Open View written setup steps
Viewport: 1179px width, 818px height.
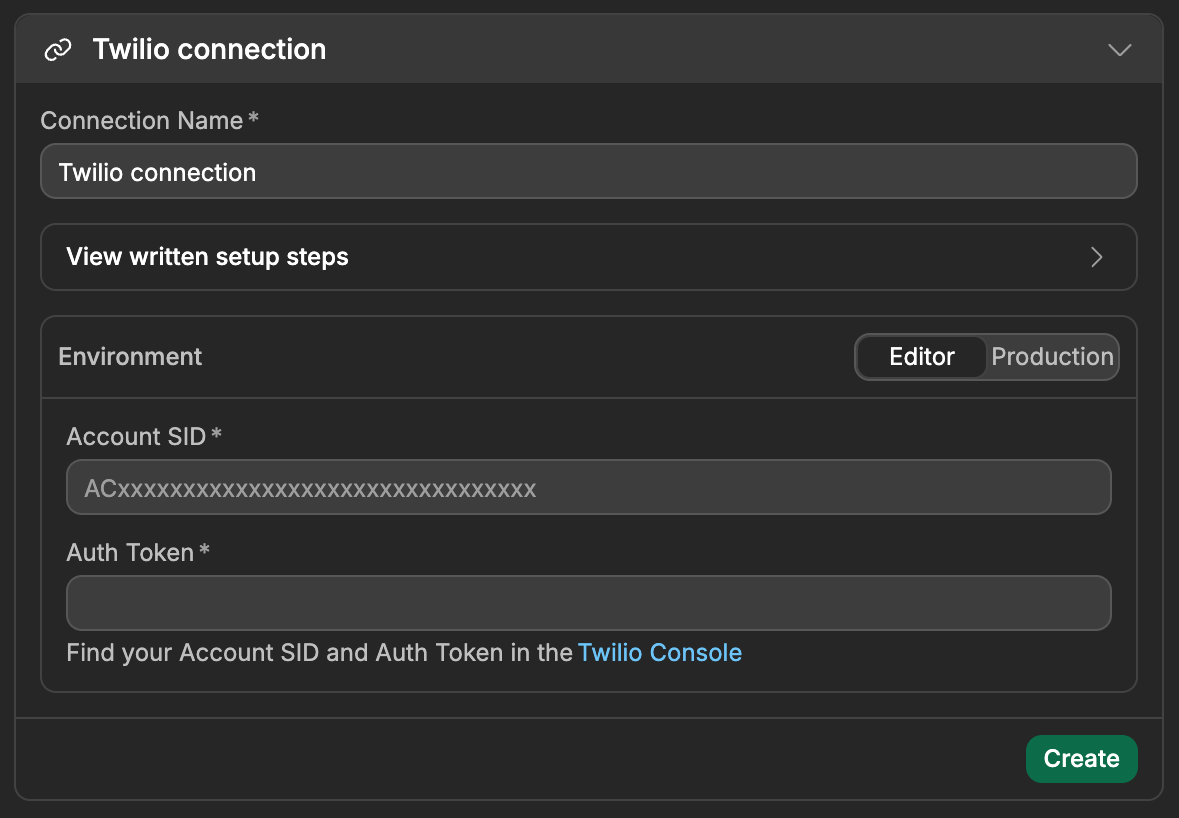point(589,257)
